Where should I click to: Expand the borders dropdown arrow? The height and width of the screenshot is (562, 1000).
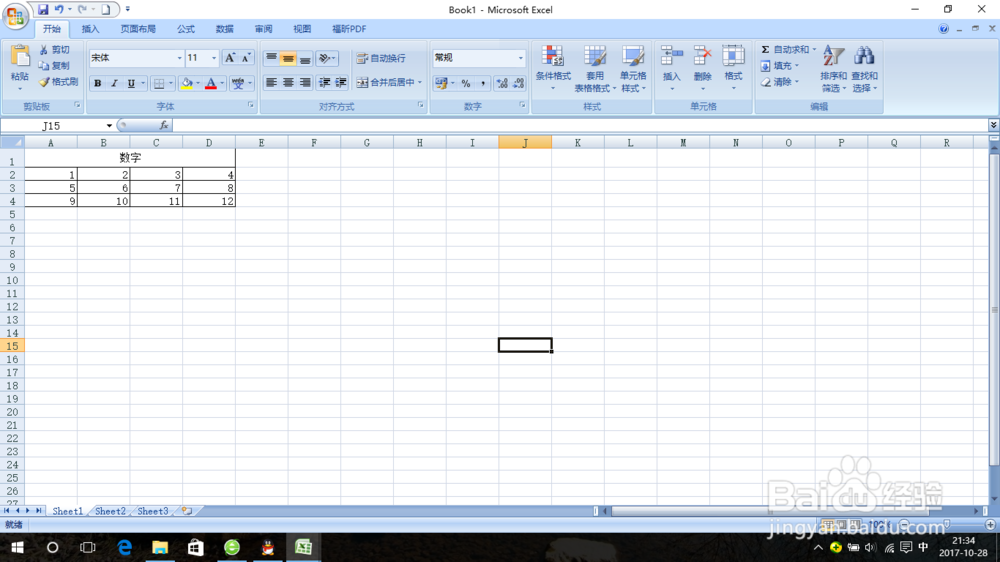click(170, 83)
